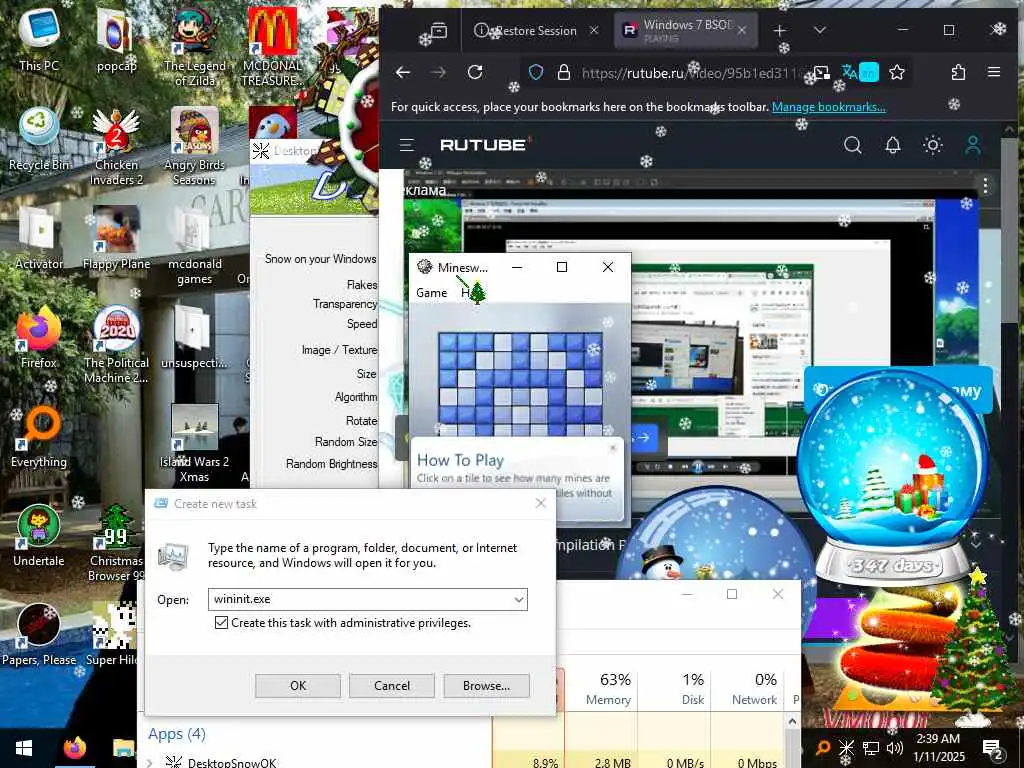Open the Manage bookmarks link
This screenshot has width=1024, height=768.
coord(829,106)
